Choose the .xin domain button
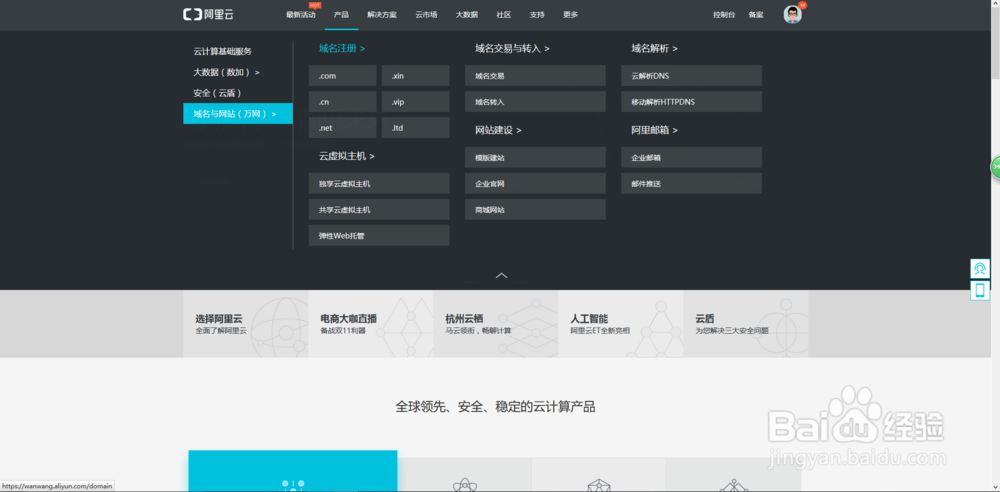 (415, 75)
